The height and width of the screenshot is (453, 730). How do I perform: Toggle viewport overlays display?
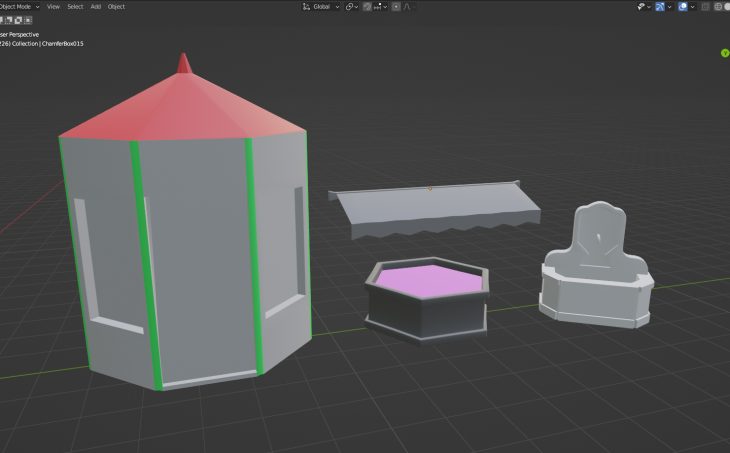[x=683, y=6]
